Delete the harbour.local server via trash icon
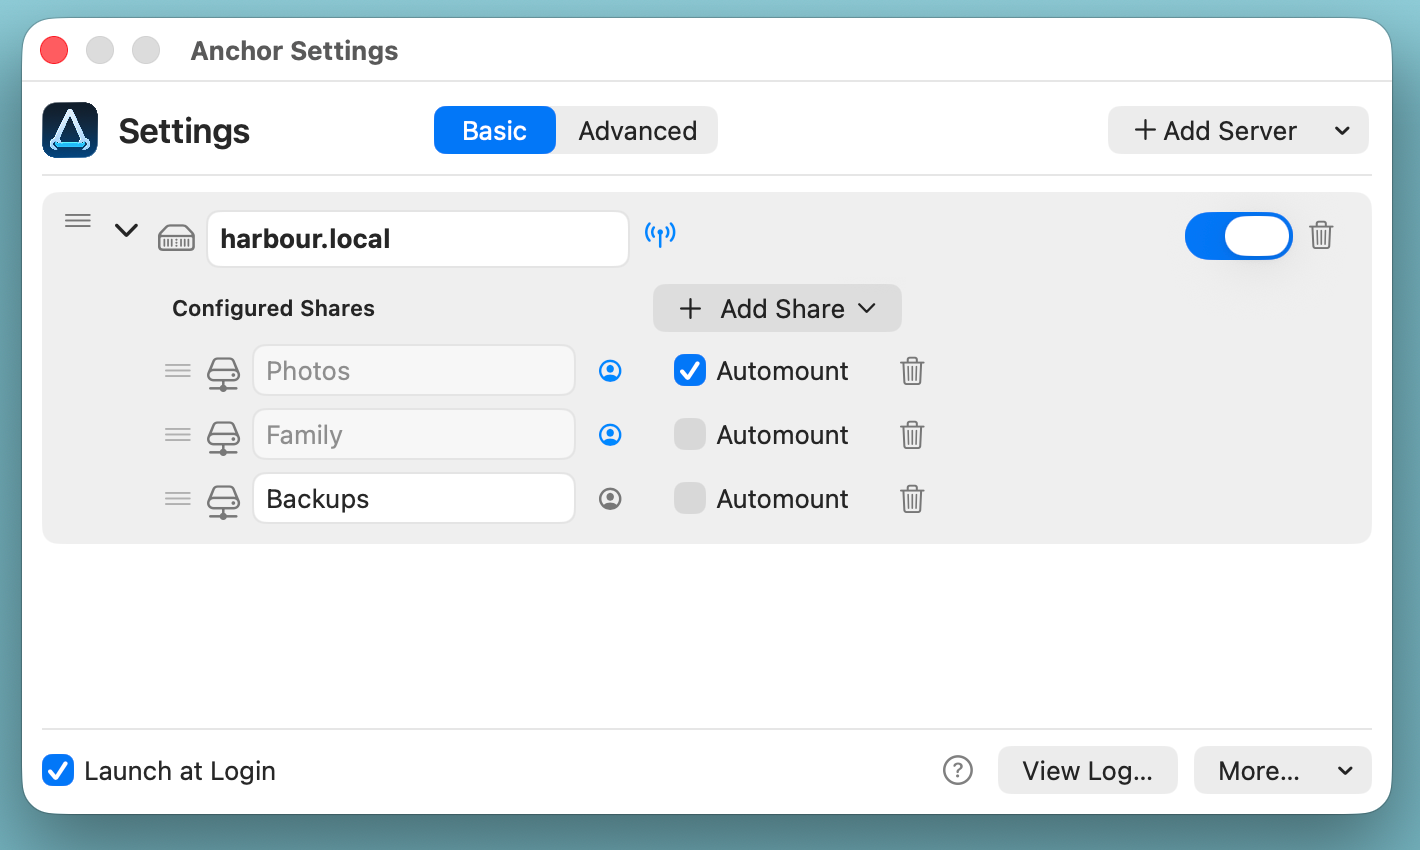 pos(1321,235)
